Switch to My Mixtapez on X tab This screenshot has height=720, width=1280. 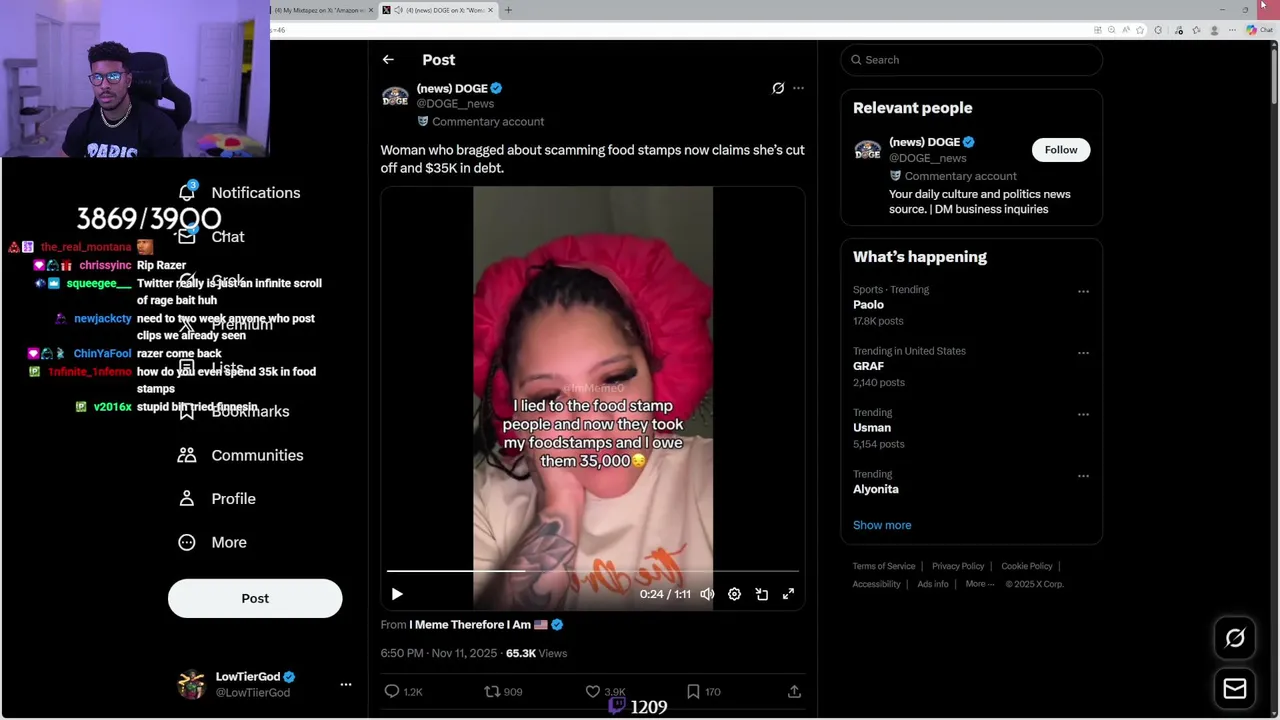pos(319,10)
